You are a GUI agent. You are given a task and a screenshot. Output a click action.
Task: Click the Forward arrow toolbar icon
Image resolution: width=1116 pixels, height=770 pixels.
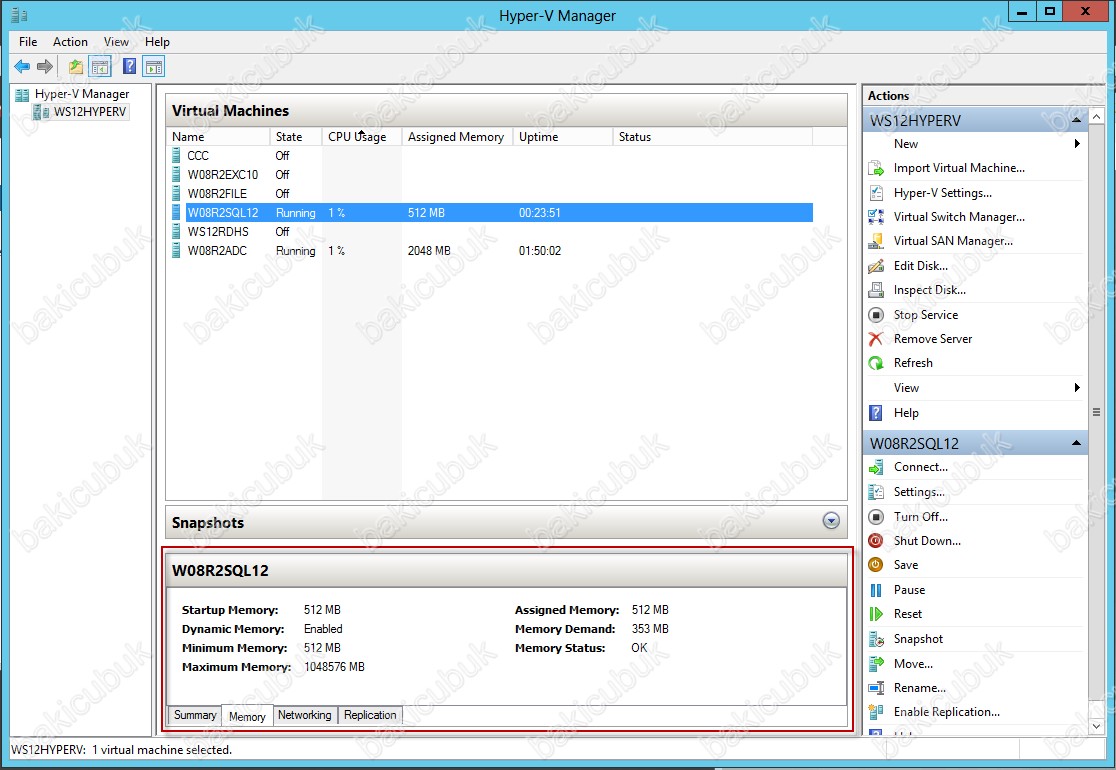(x=45, y=67)
